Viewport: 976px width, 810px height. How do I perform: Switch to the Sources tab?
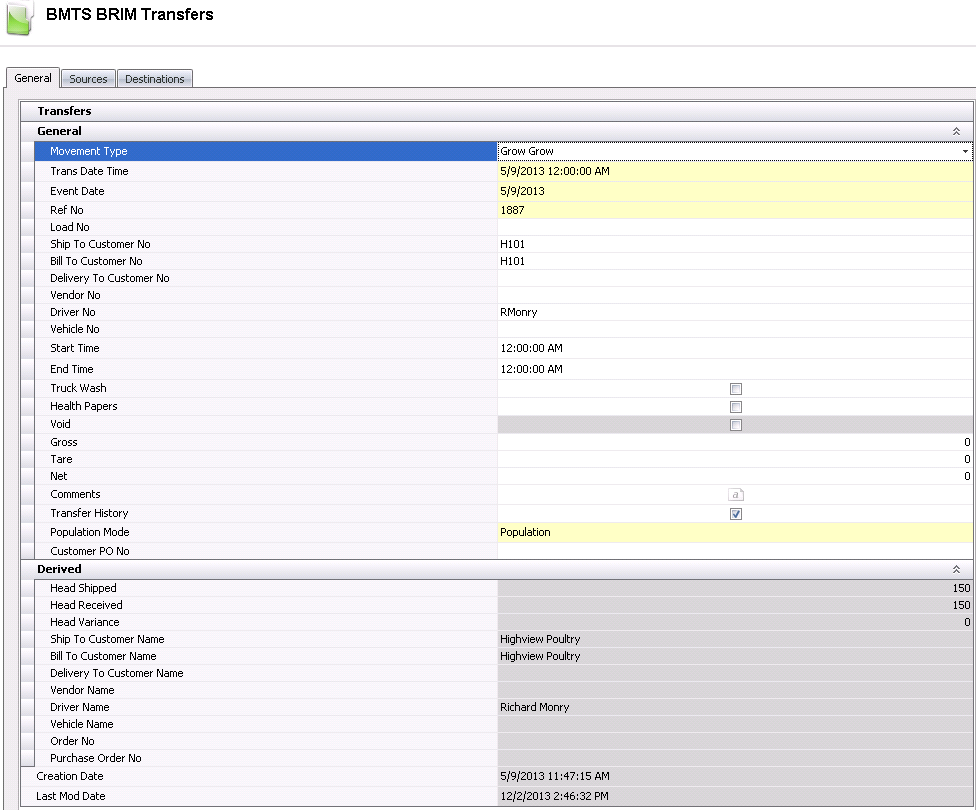[x=88, y=79]
